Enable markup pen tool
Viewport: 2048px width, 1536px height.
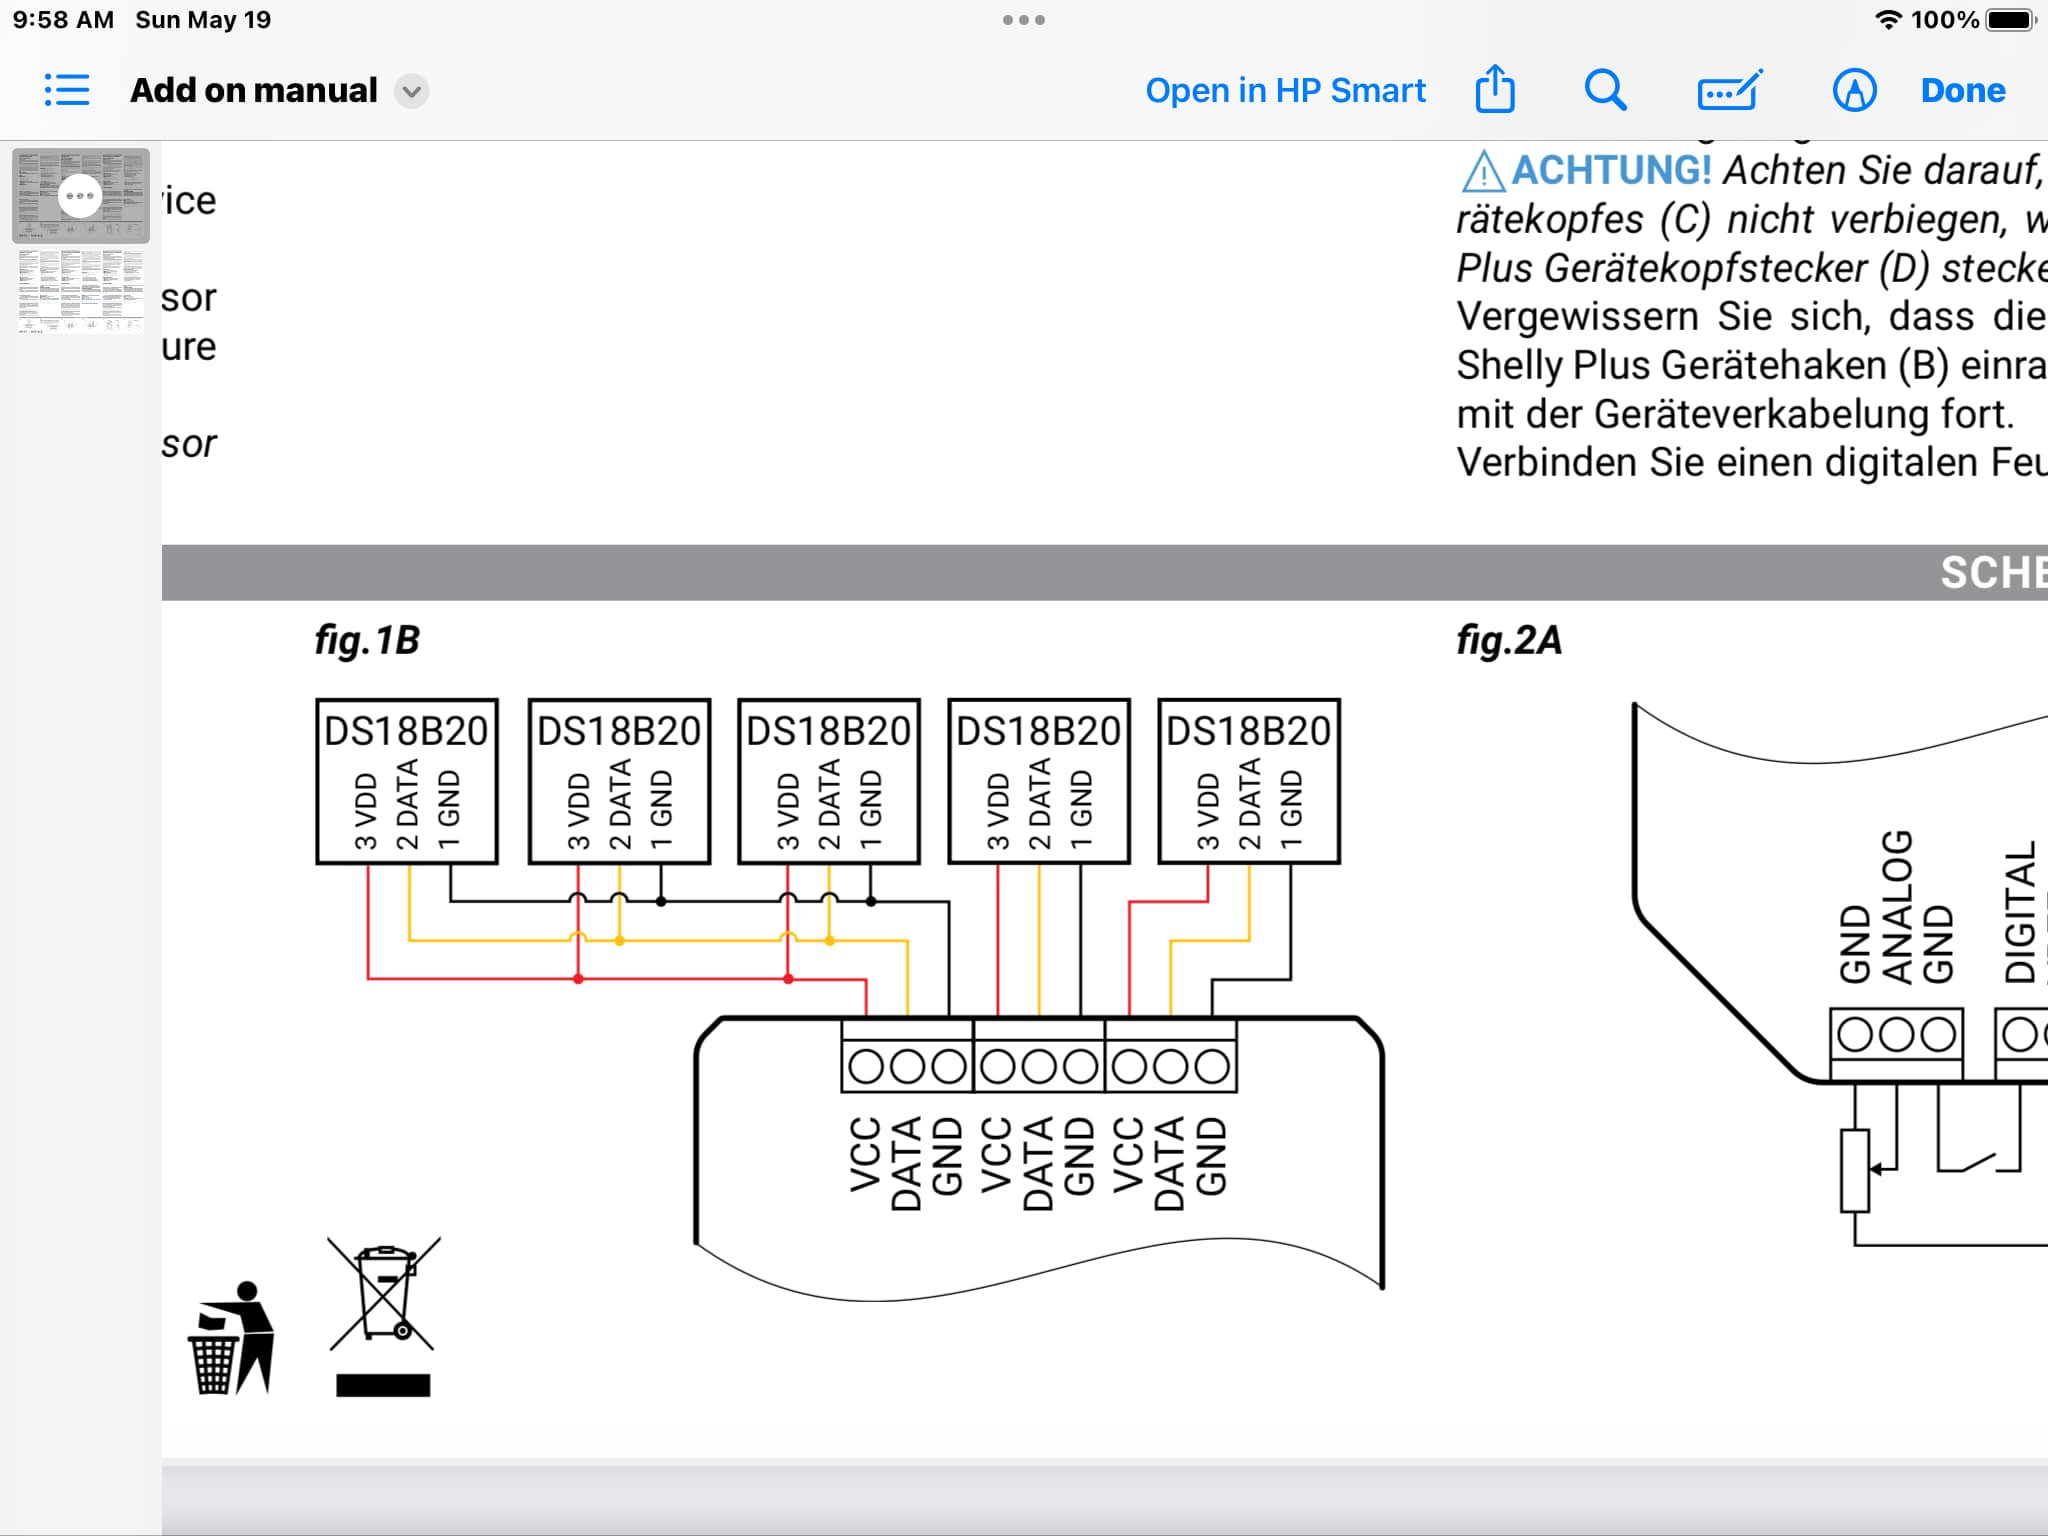(x=1854, y=90)
